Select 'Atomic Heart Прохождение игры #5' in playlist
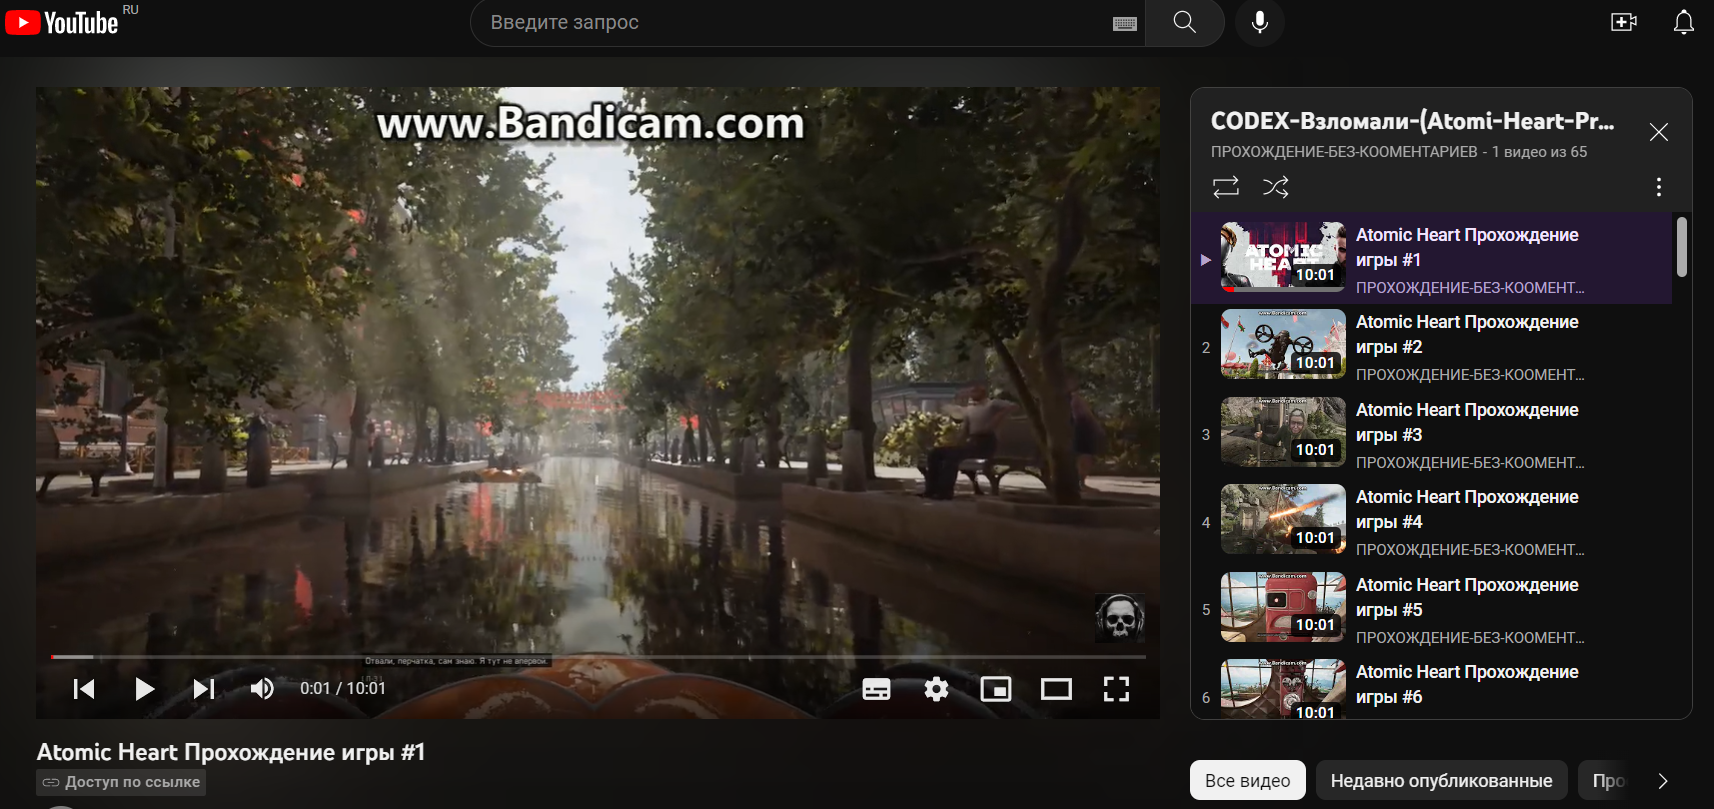The height and width of the screenshot is (809, 1714). pos(1431,608)
